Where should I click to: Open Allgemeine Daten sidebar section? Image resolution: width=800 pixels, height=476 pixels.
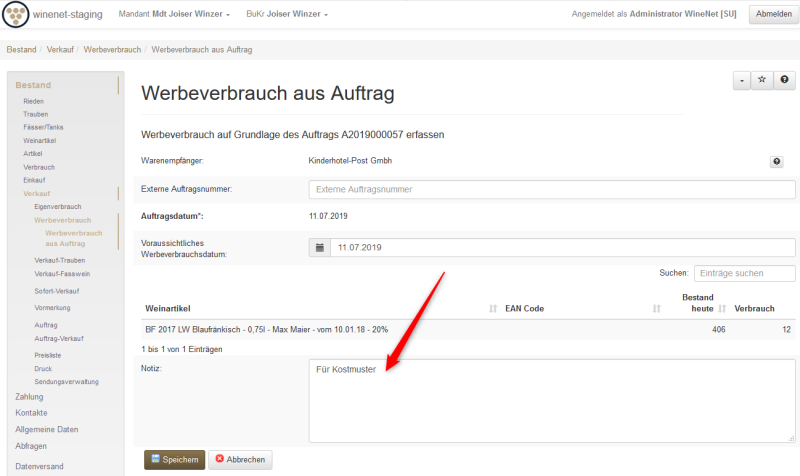(46, 430)
